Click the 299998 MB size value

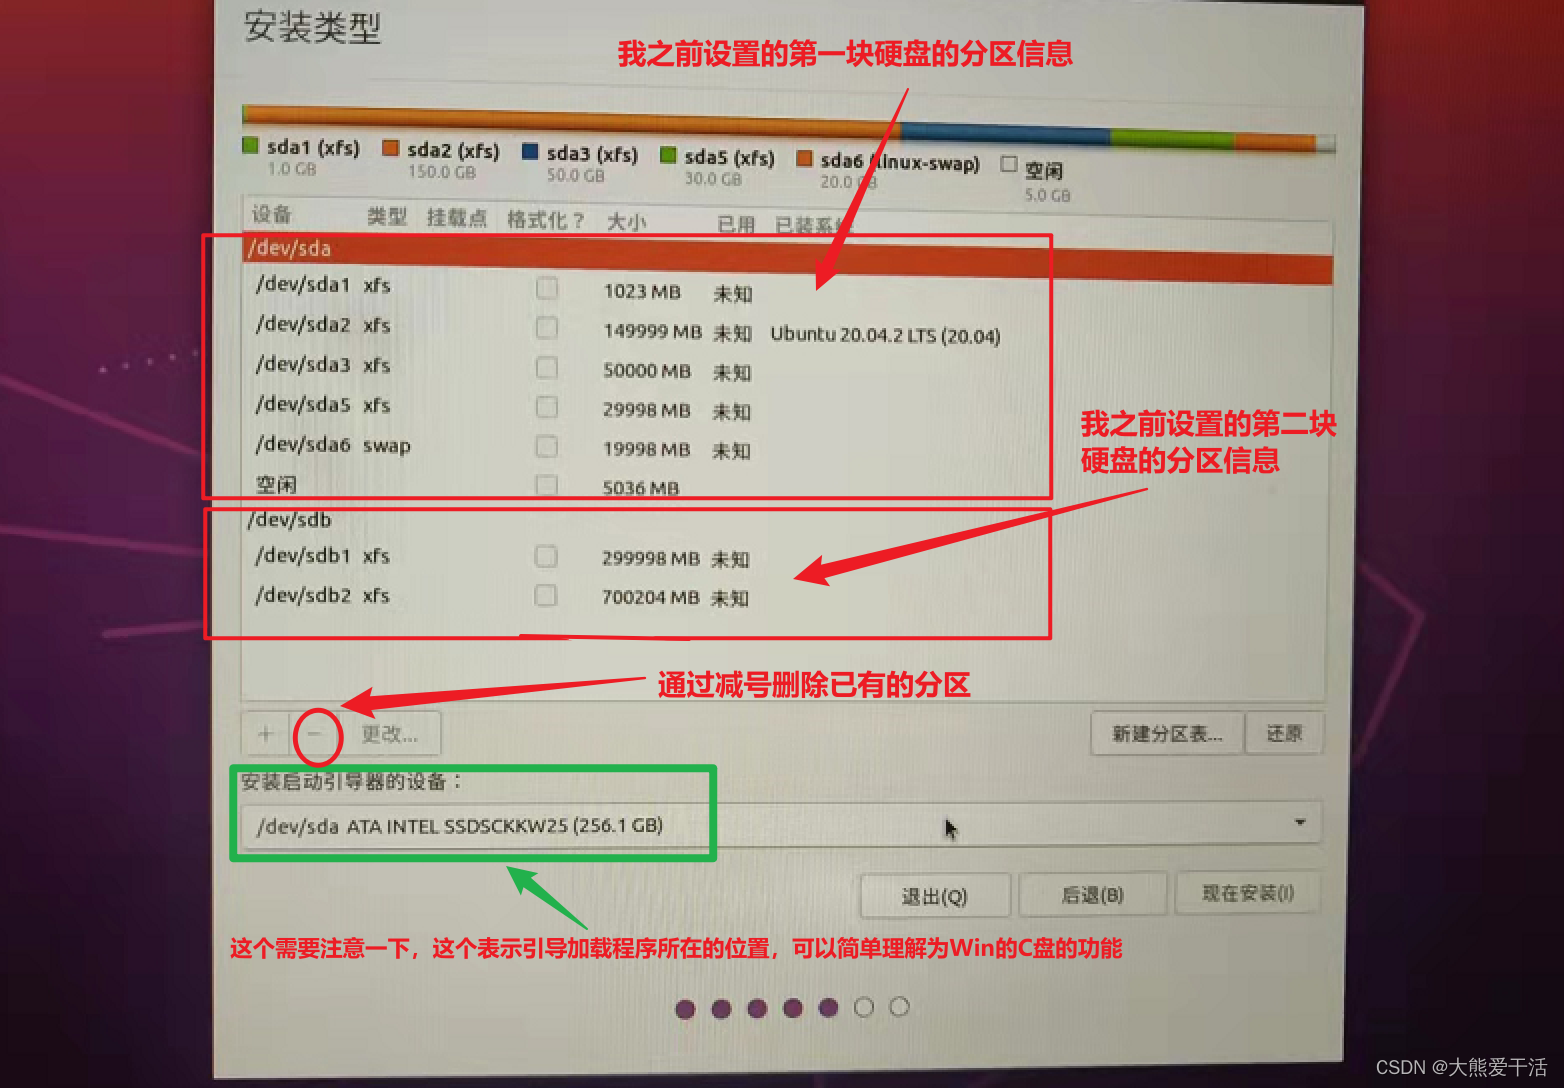coord(650,558)
